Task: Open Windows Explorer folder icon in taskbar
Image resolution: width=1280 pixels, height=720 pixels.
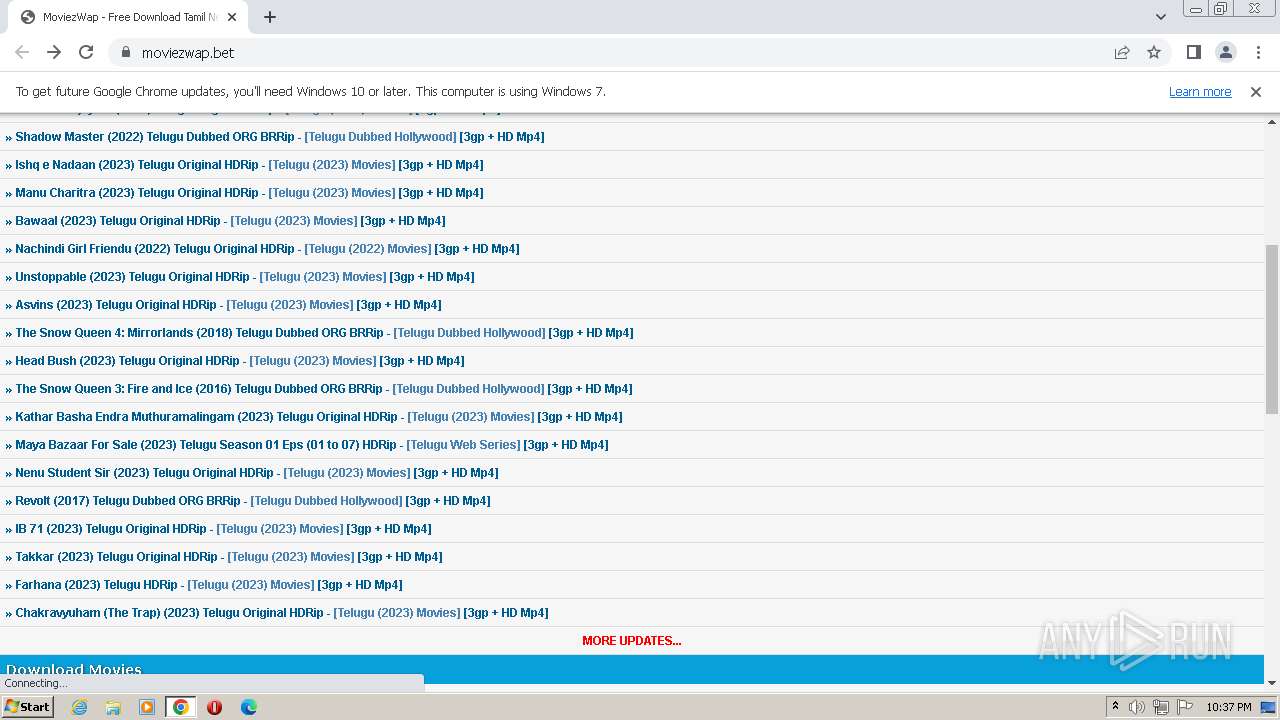Action: [x=113, y=707]
